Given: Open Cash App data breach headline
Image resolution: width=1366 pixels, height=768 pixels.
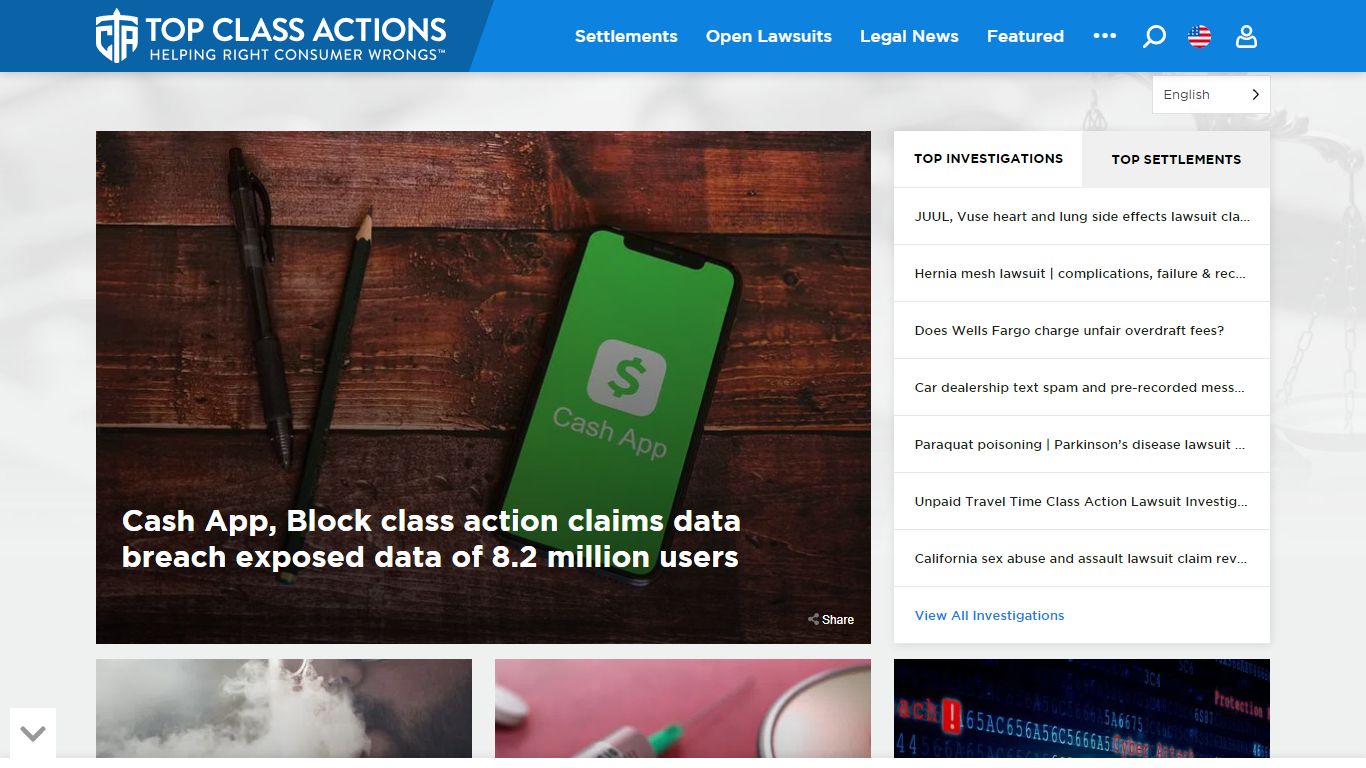Looking at the screenshot, I should (x=431, y=538).
